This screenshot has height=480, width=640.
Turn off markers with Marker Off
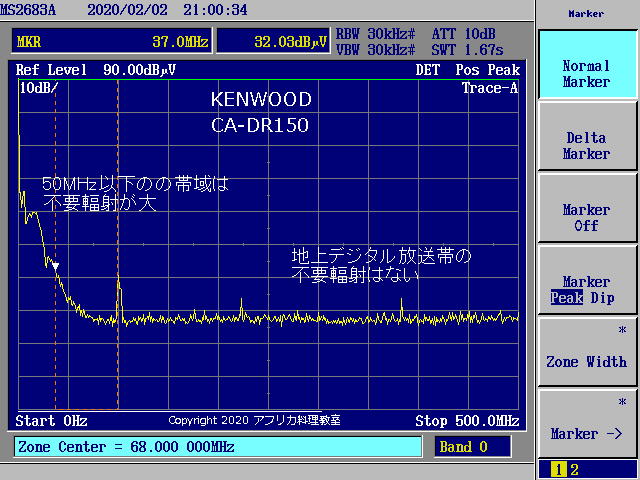coord(587,208)
